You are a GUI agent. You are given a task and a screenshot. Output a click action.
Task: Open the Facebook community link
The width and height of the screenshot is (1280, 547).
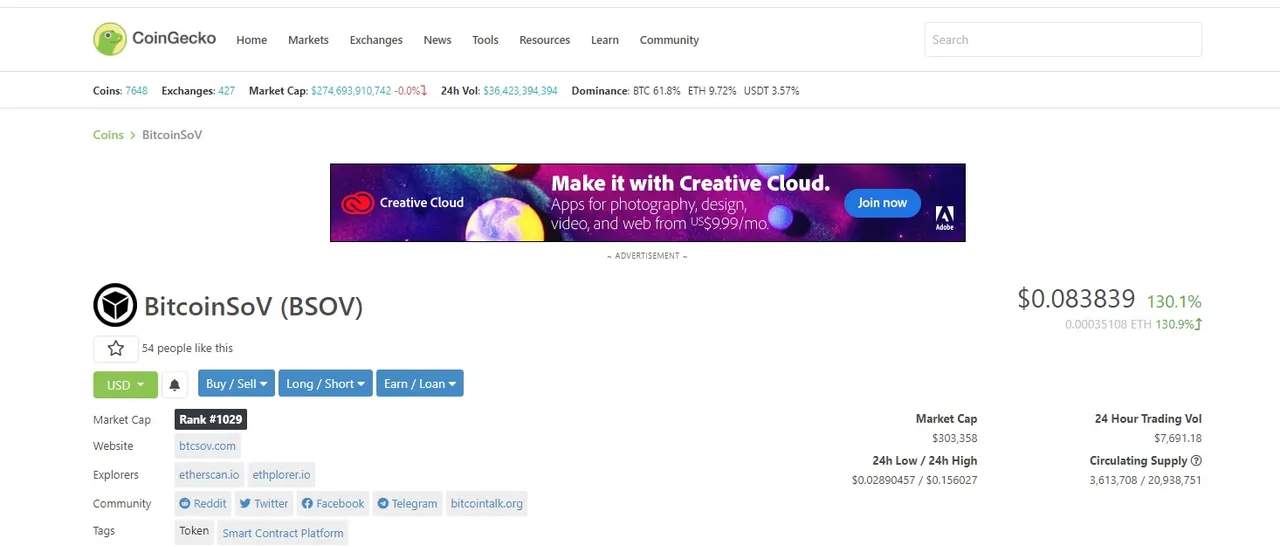point(333,504)
